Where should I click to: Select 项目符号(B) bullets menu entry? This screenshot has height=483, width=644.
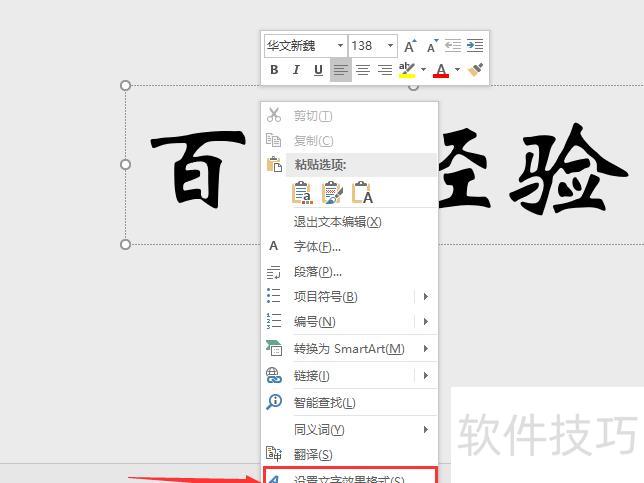tap(338, 297)
